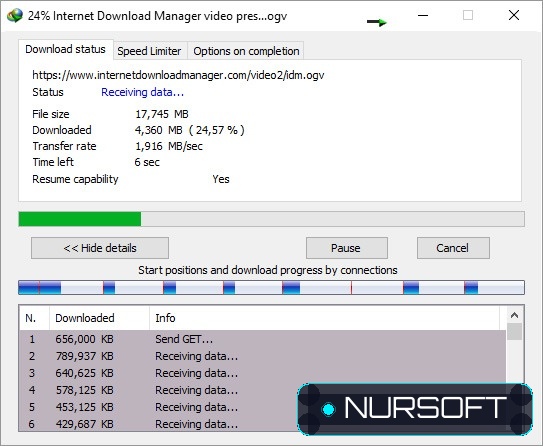Click the downloaded value 4,360 MB
This screenshot has width=543, height=446.
[158, 130]
